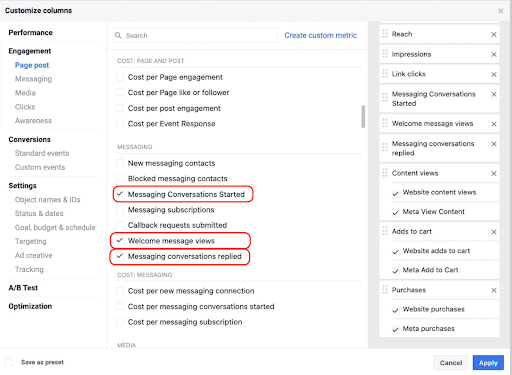Grab the drag handle for Content views
The image size is (512, 375).
coord(385,173)
